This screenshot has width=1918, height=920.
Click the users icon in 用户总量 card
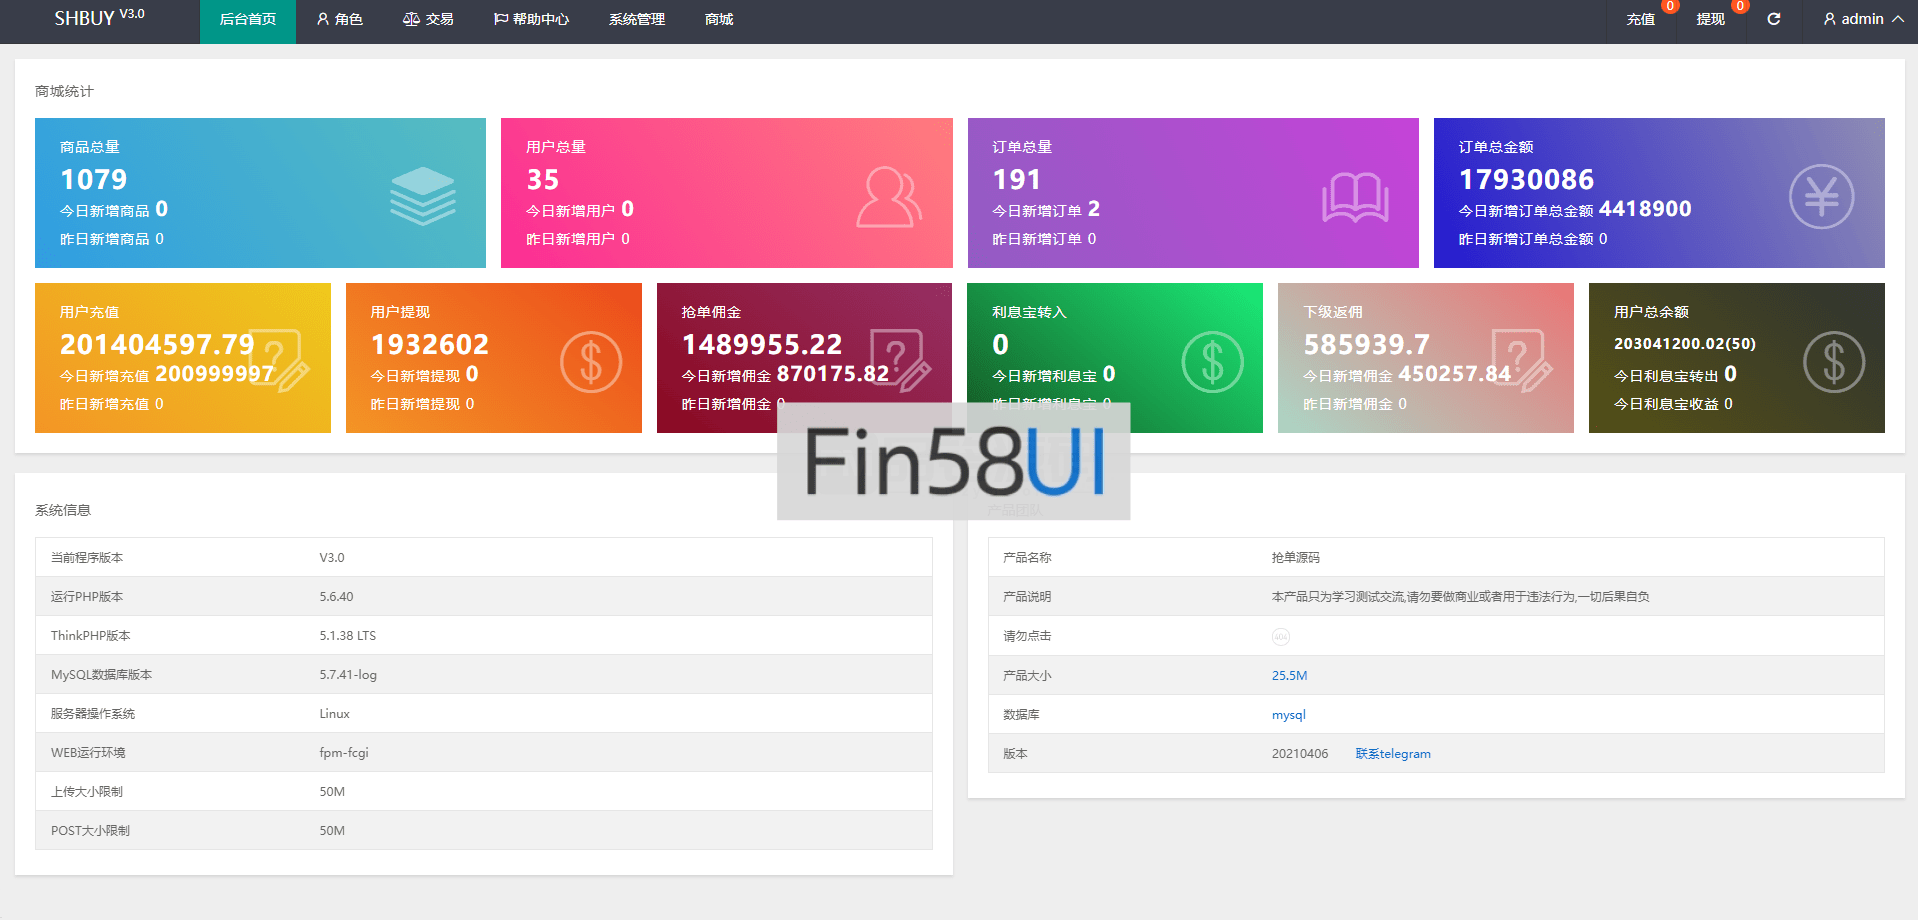coord(888,197)
